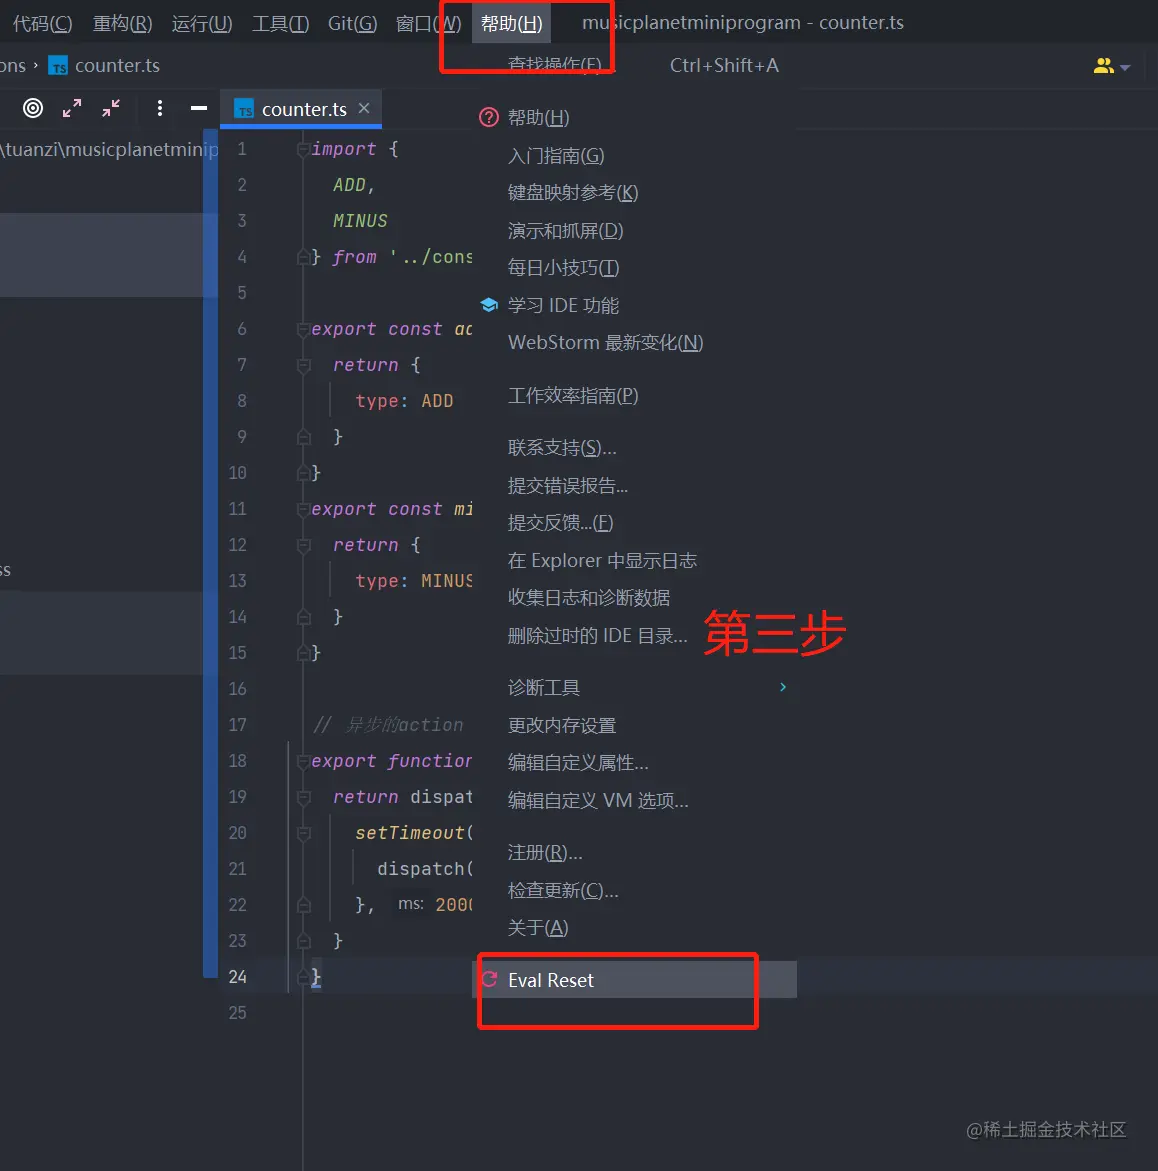Select 每日小技巧(T) menu entry
Viewport: 1158px width, 1171px height.
[x=636, y=267]
